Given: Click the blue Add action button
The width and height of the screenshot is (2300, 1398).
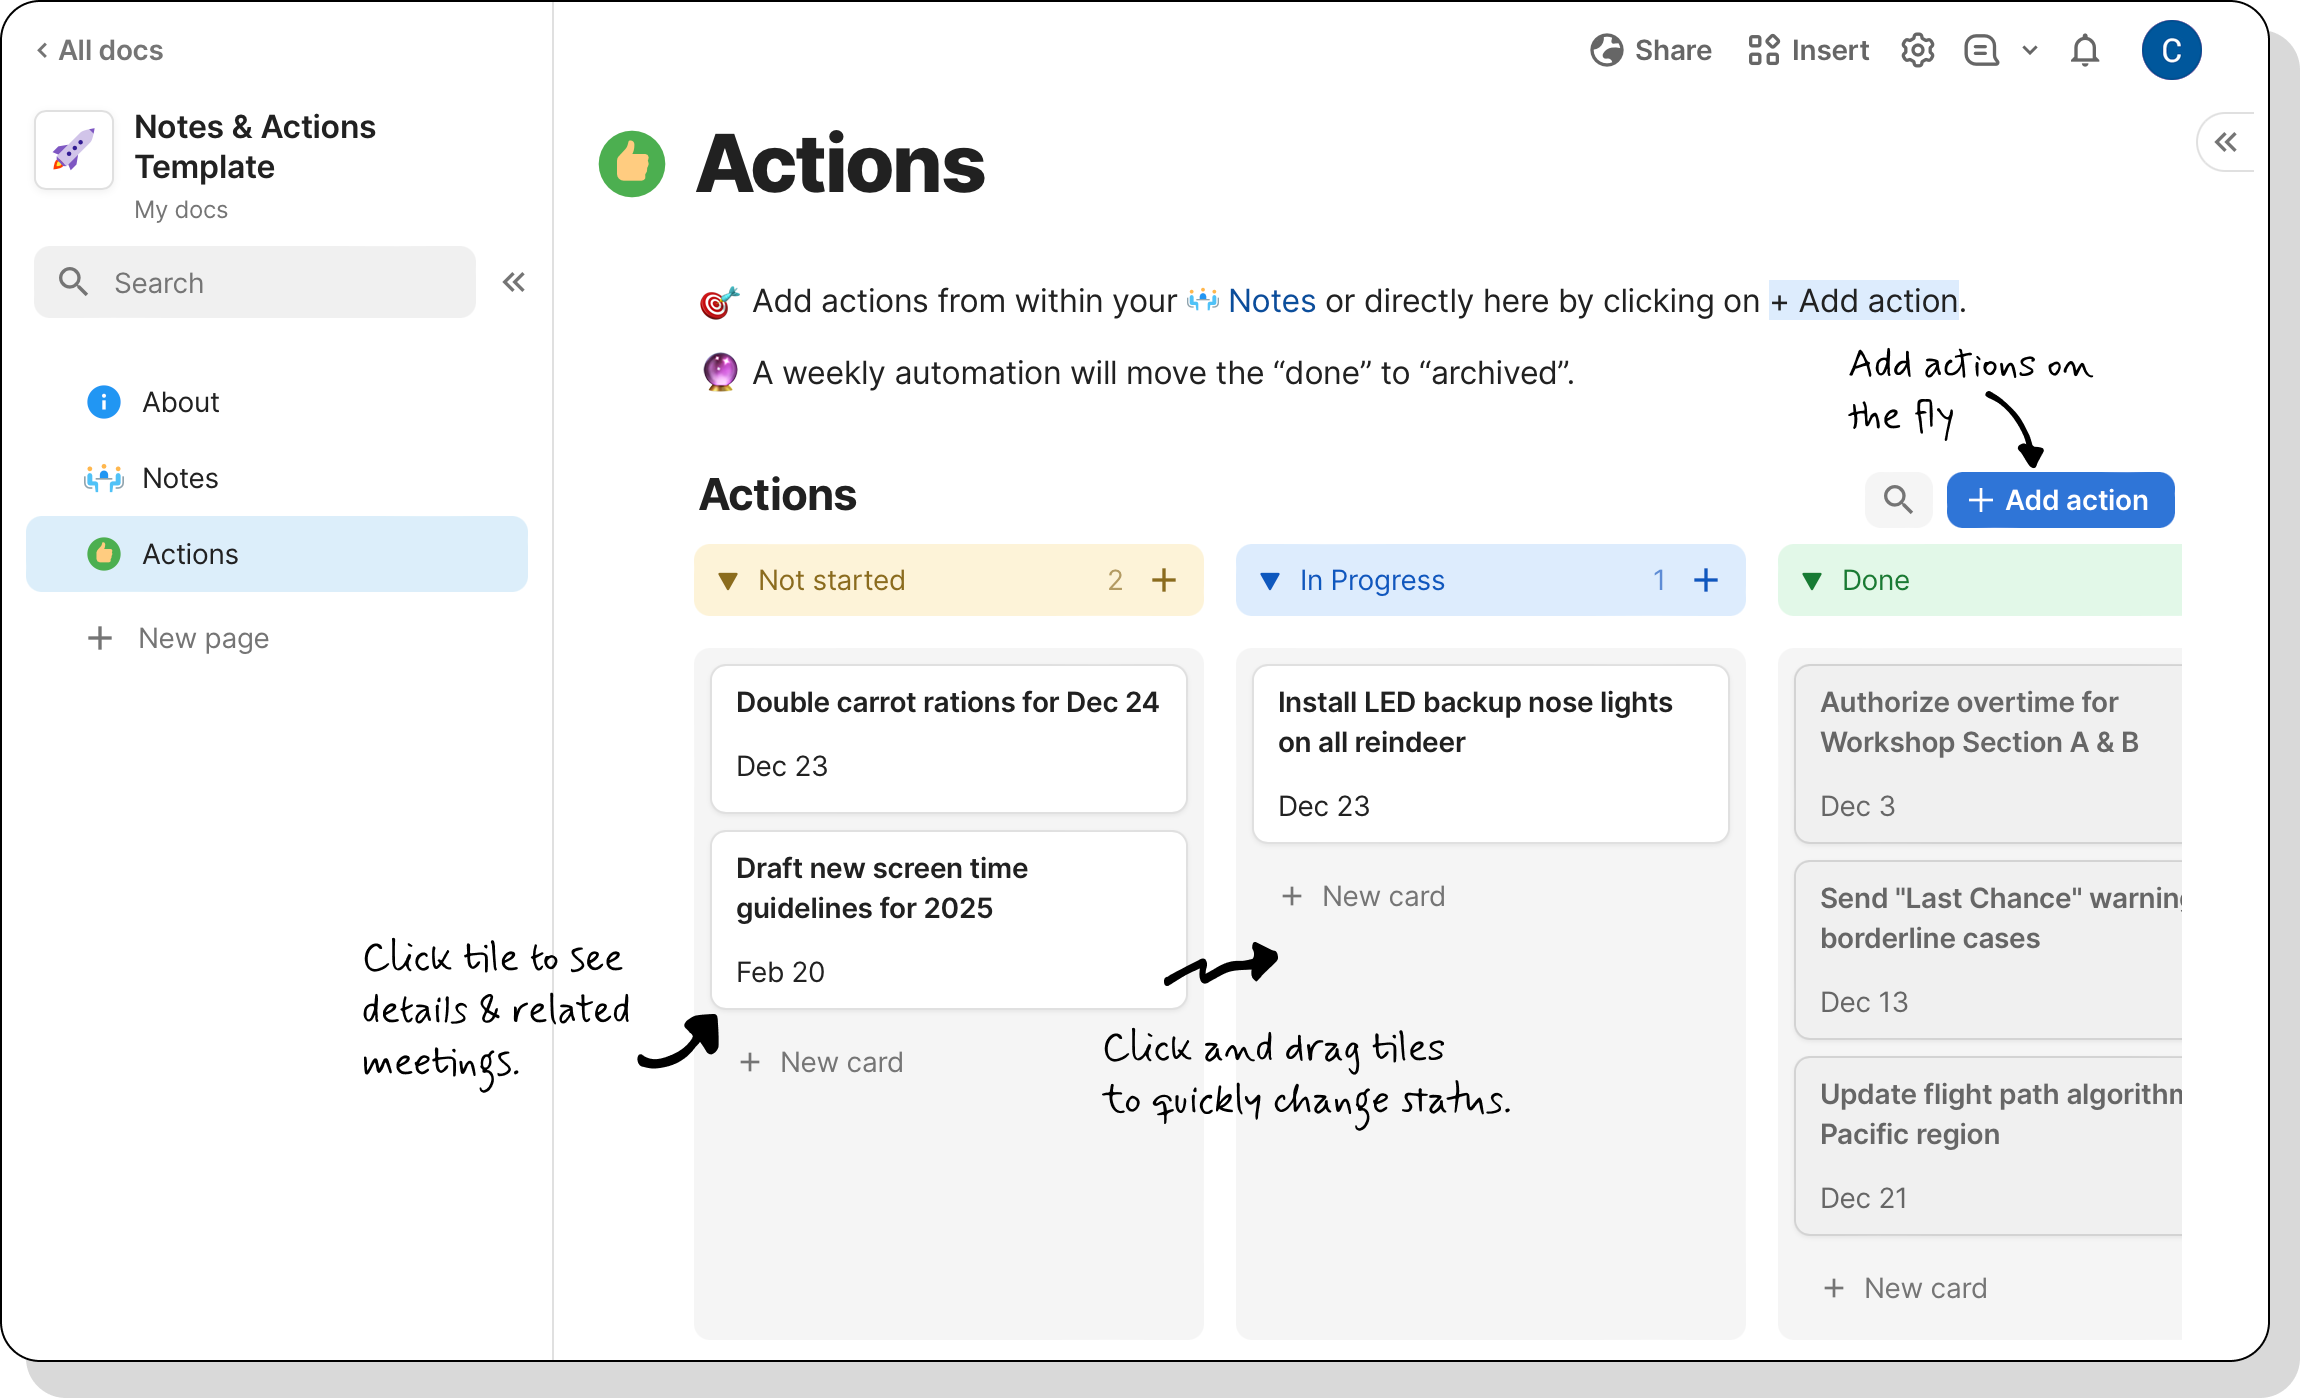Looking at the screenshot, I should (x=2060, y=500).
